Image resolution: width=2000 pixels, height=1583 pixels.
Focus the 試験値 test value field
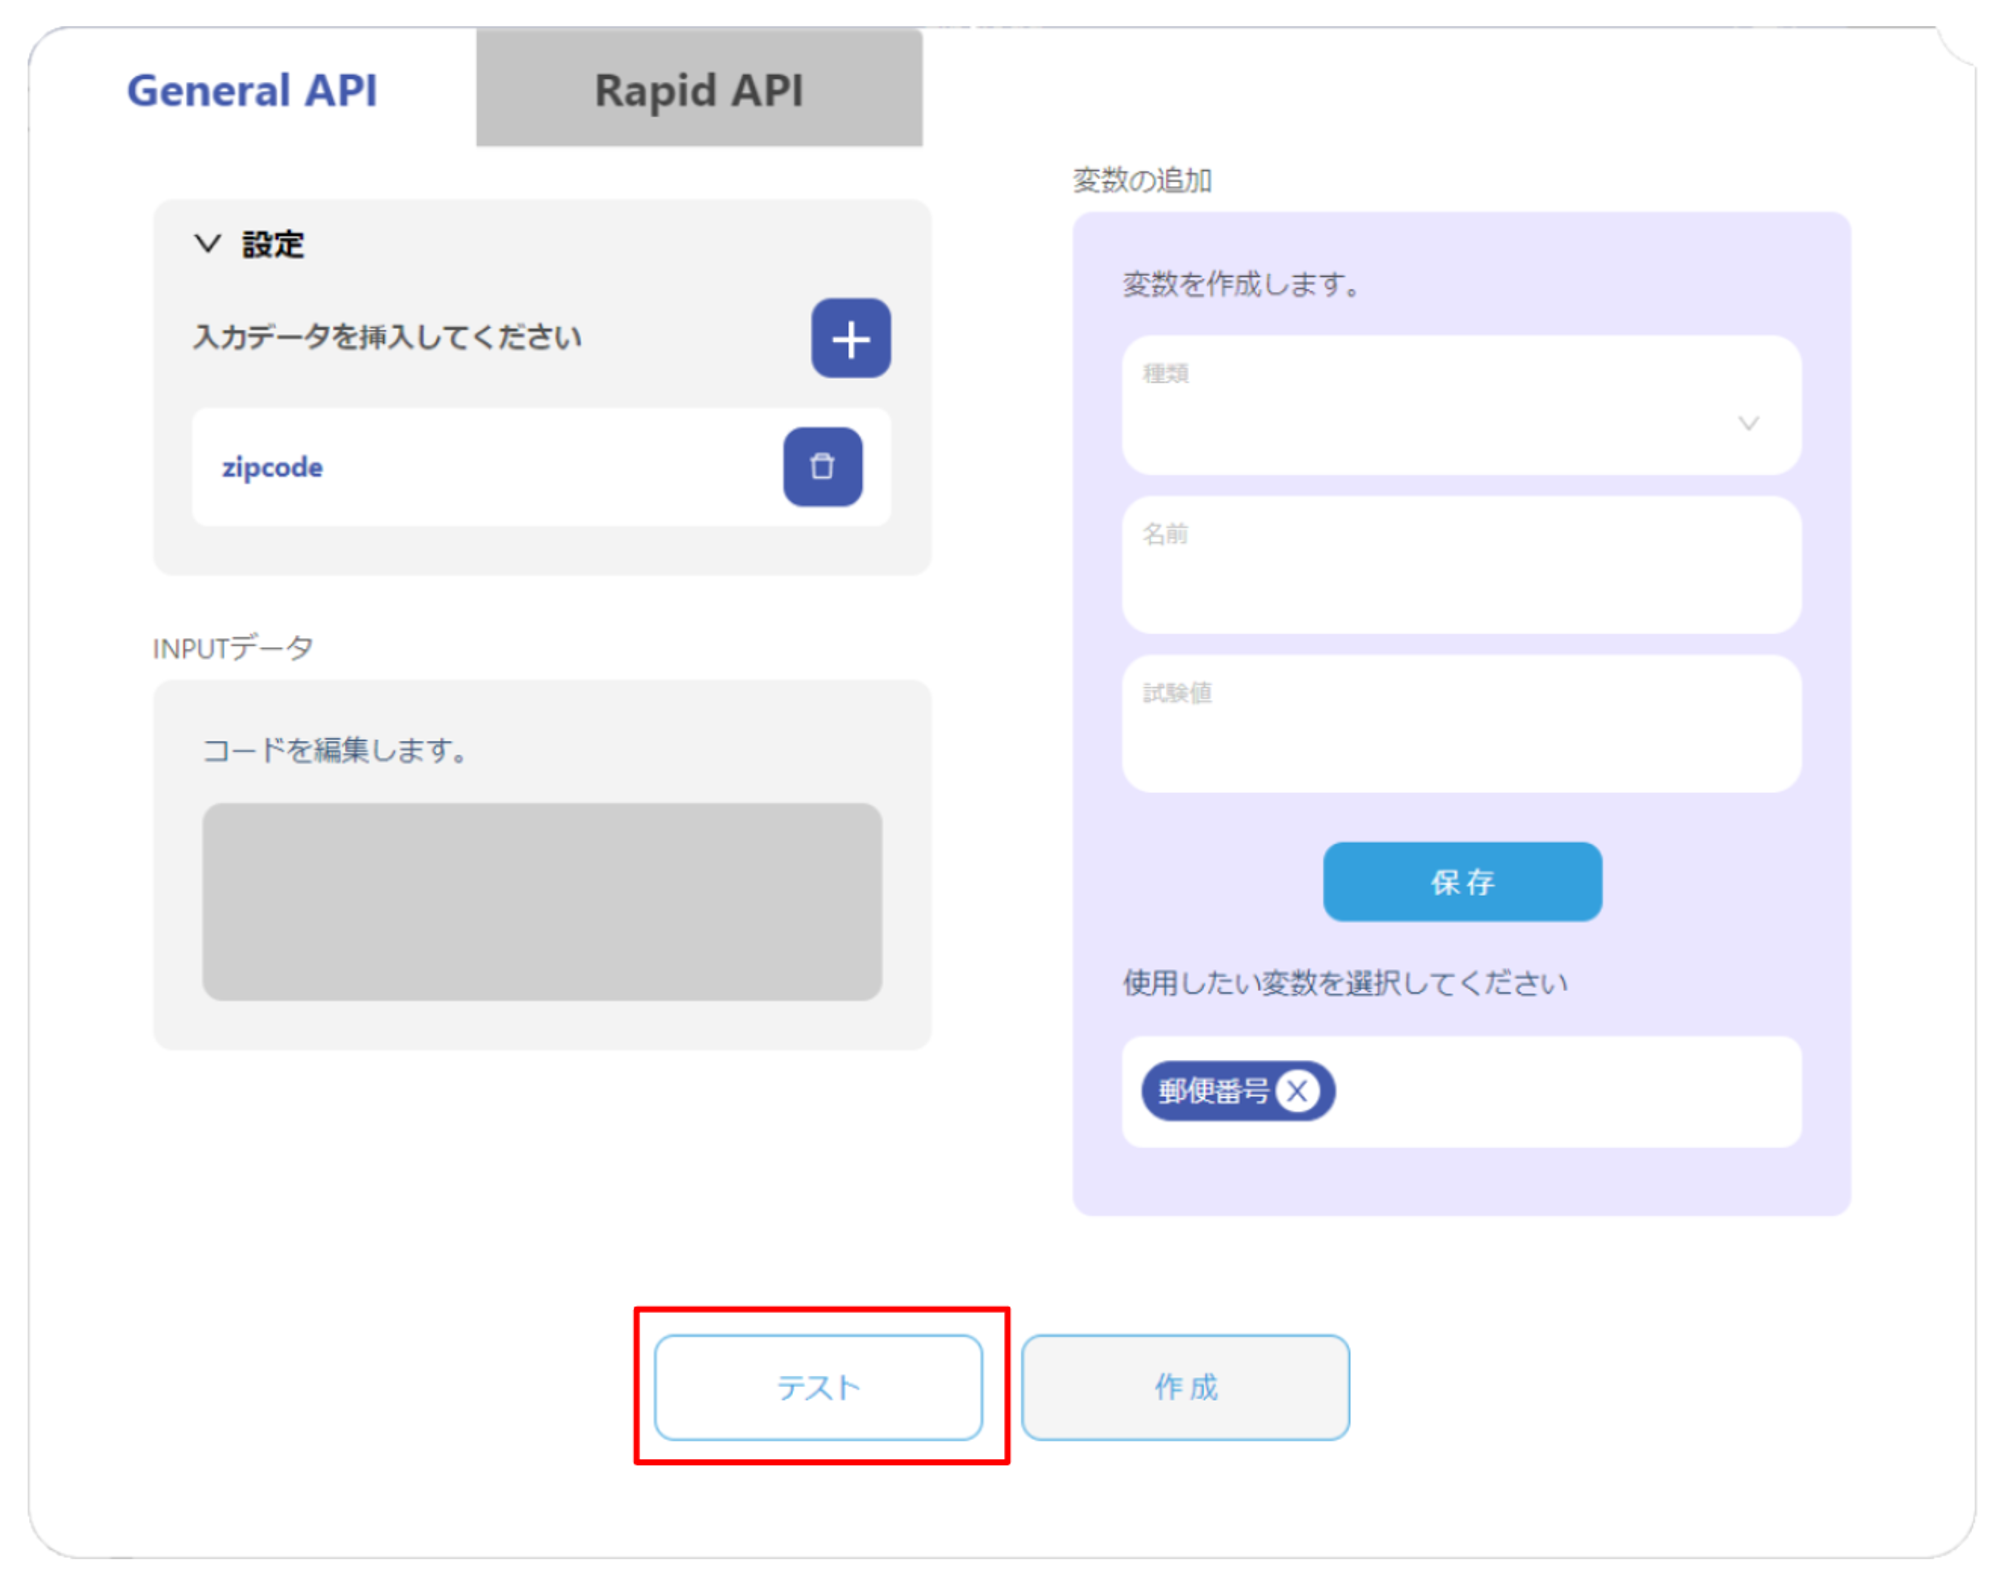(1461, 724)
